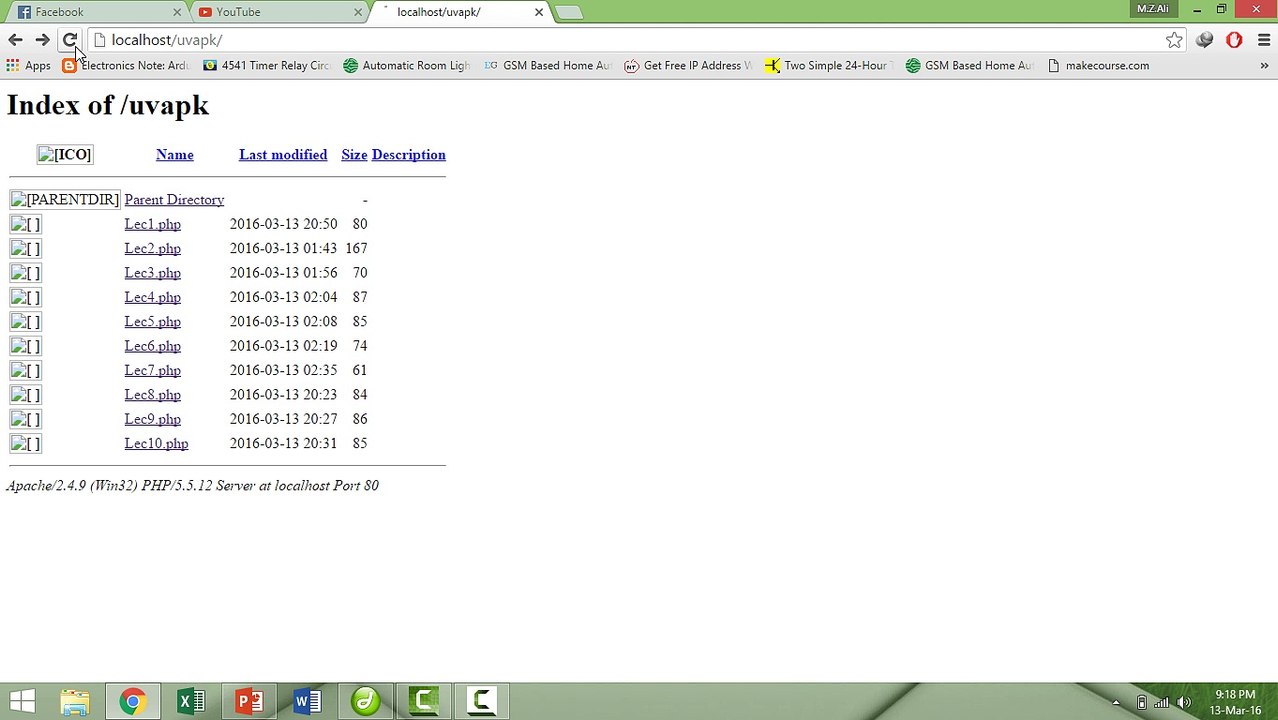Click the battery tray icon
This screenshot has height=720, width=1278.
pyautogui.click(x=1142, y=703)
